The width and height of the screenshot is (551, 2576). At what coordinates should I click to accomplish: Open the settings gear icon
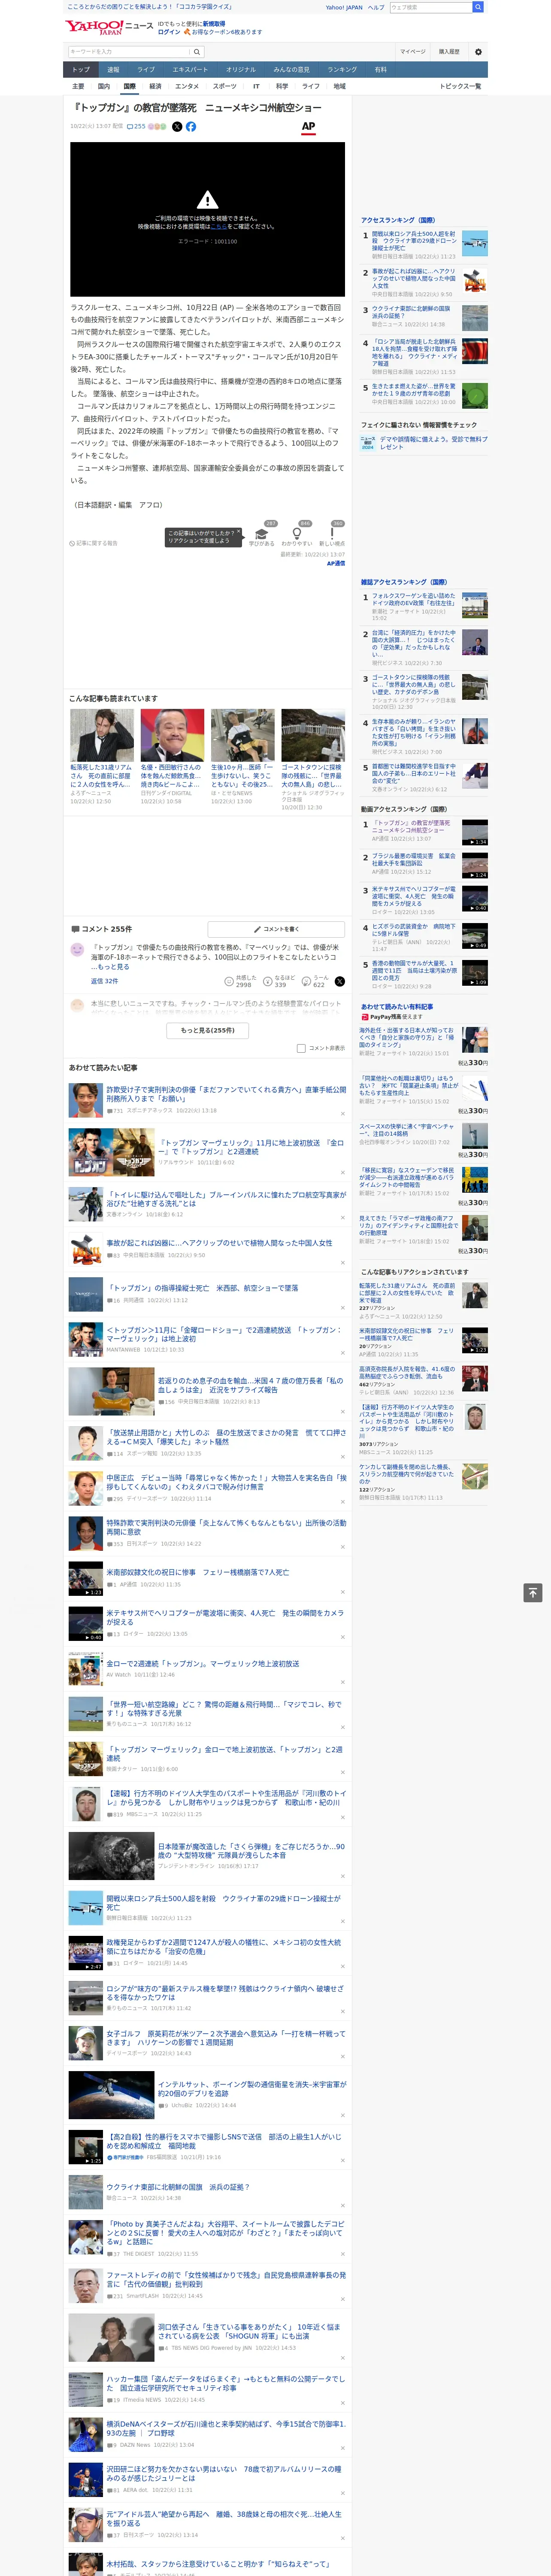pyautogui.click(x=478, y=52)
